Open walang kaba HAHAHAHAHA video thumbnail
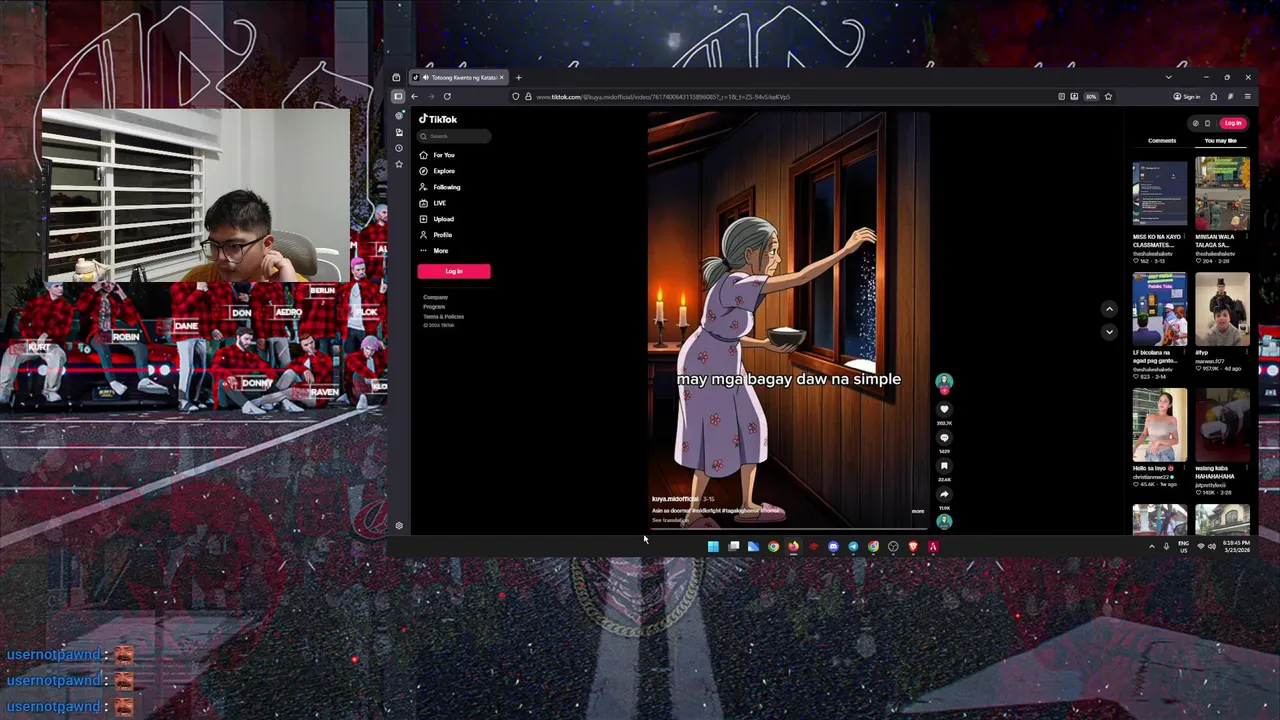Screen dimensions: 1280x720 click(x=1222, y=425)
